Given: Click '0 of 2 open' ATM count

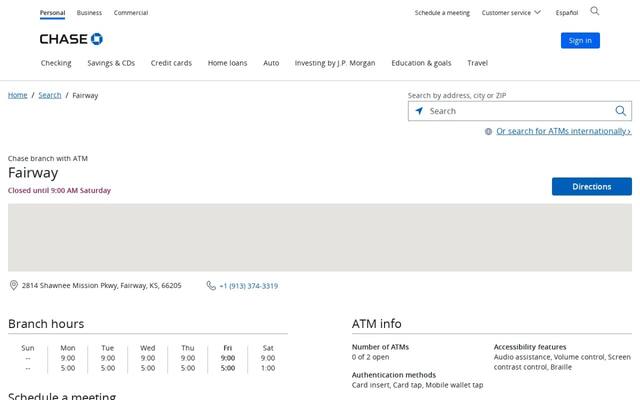Looking at the screenshot, I should pyautogui.click(x=370, y=357).
